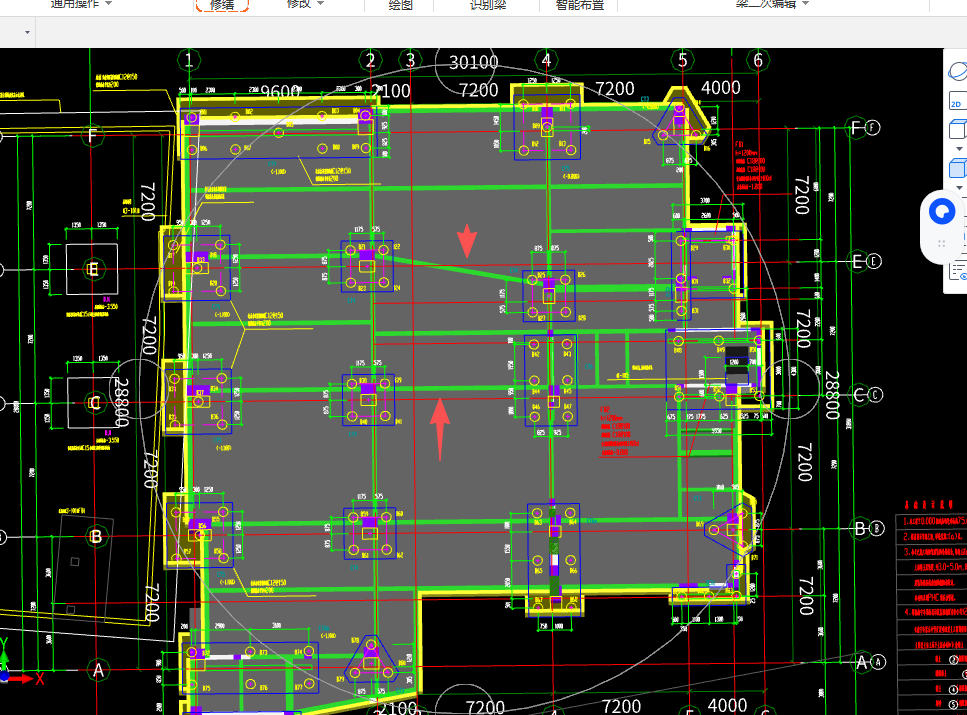Click the circled B axis marker at right
Image resolution: width=967 pixels, height=715 pixels.
[876, 528]
